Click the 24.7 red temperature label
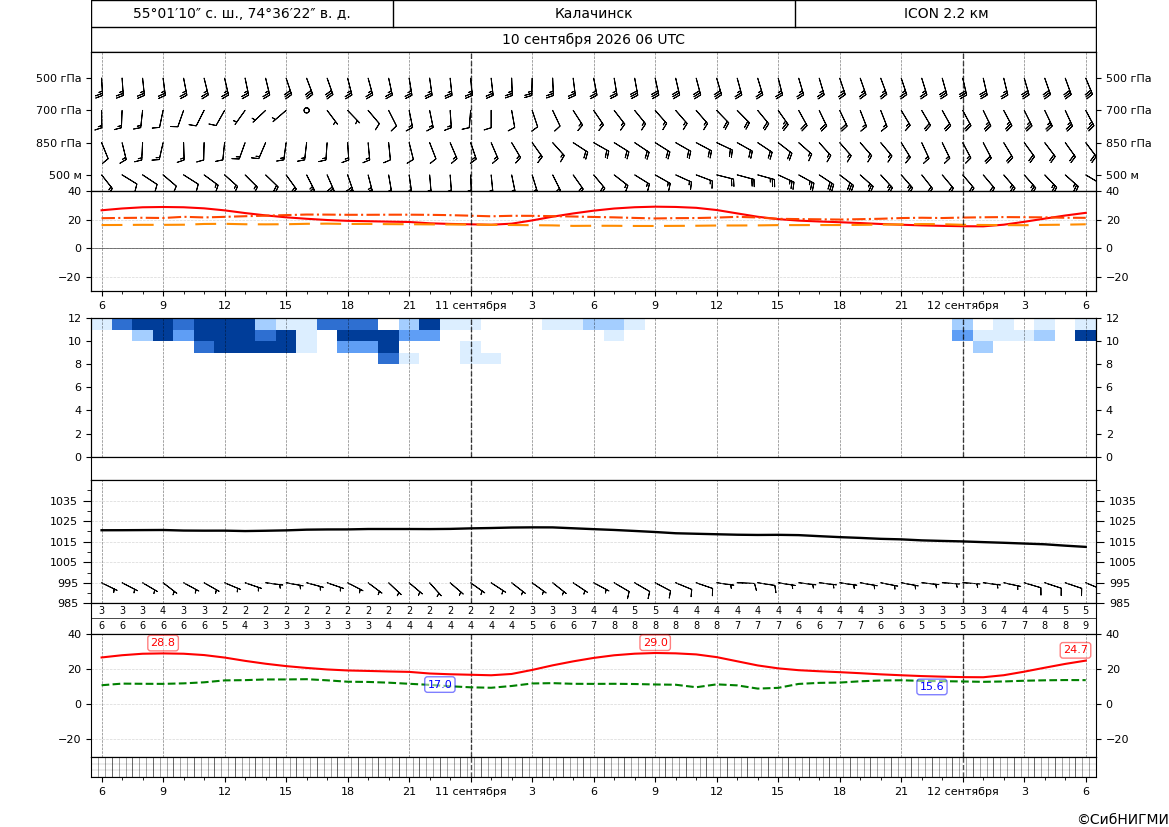This screenshot has height=827, width=1169. point(1075,650)
